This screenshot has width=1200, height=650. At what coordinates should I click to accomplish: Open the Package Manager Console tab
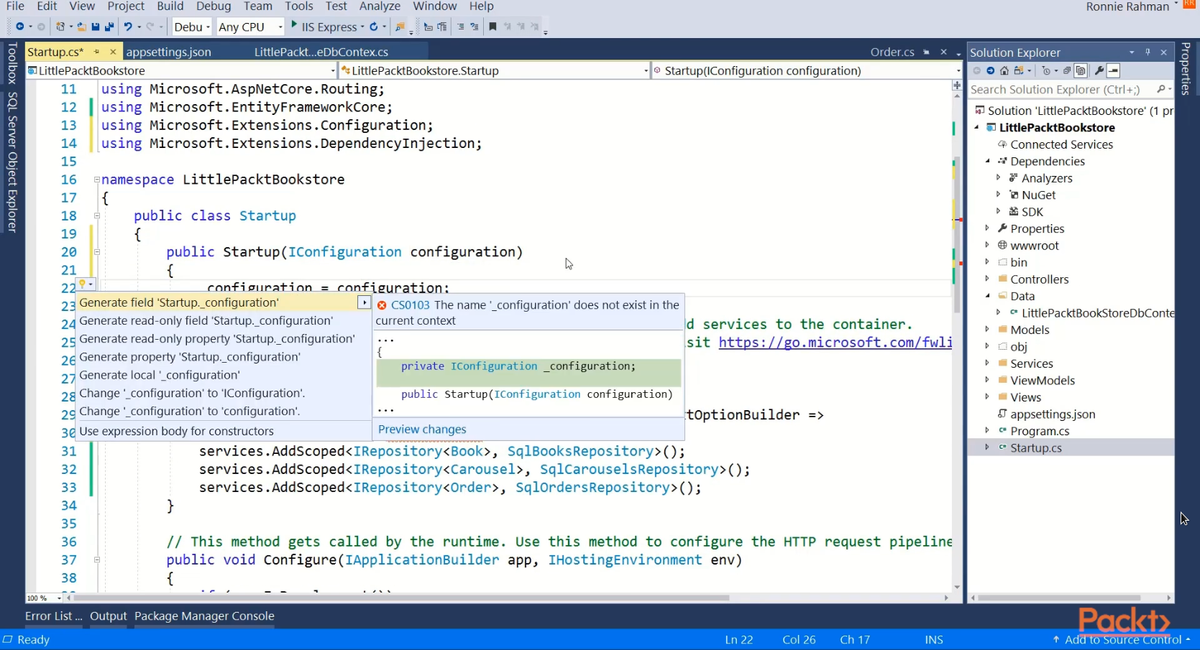pos(204,616)
